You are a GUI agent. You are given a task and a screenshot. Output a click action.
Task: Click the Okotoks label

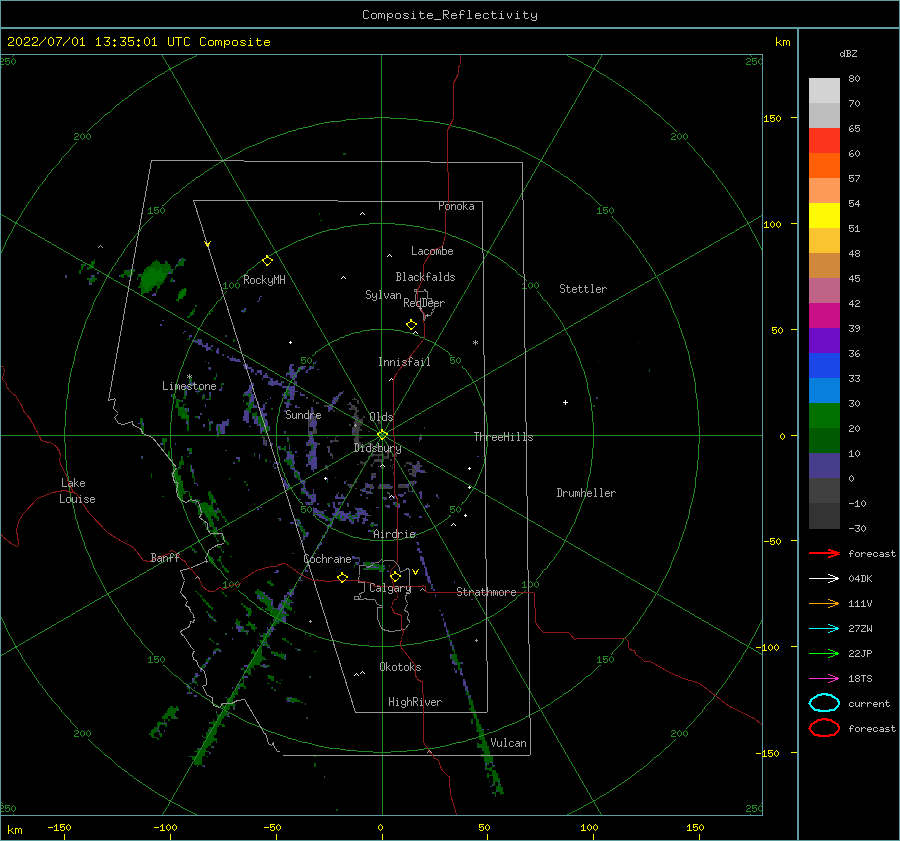pos(400,667)
